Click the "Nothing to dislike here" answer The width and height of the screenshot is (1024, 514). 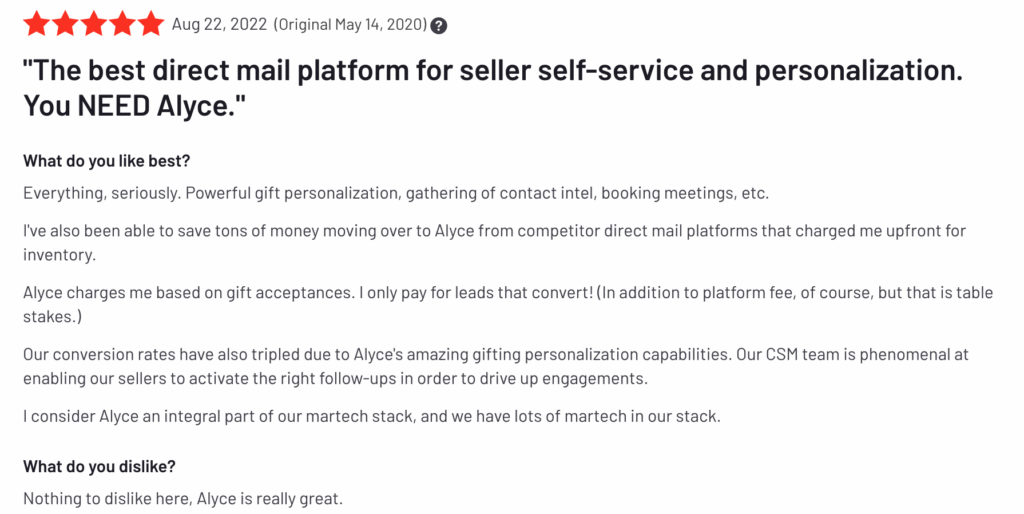(183, 497)
